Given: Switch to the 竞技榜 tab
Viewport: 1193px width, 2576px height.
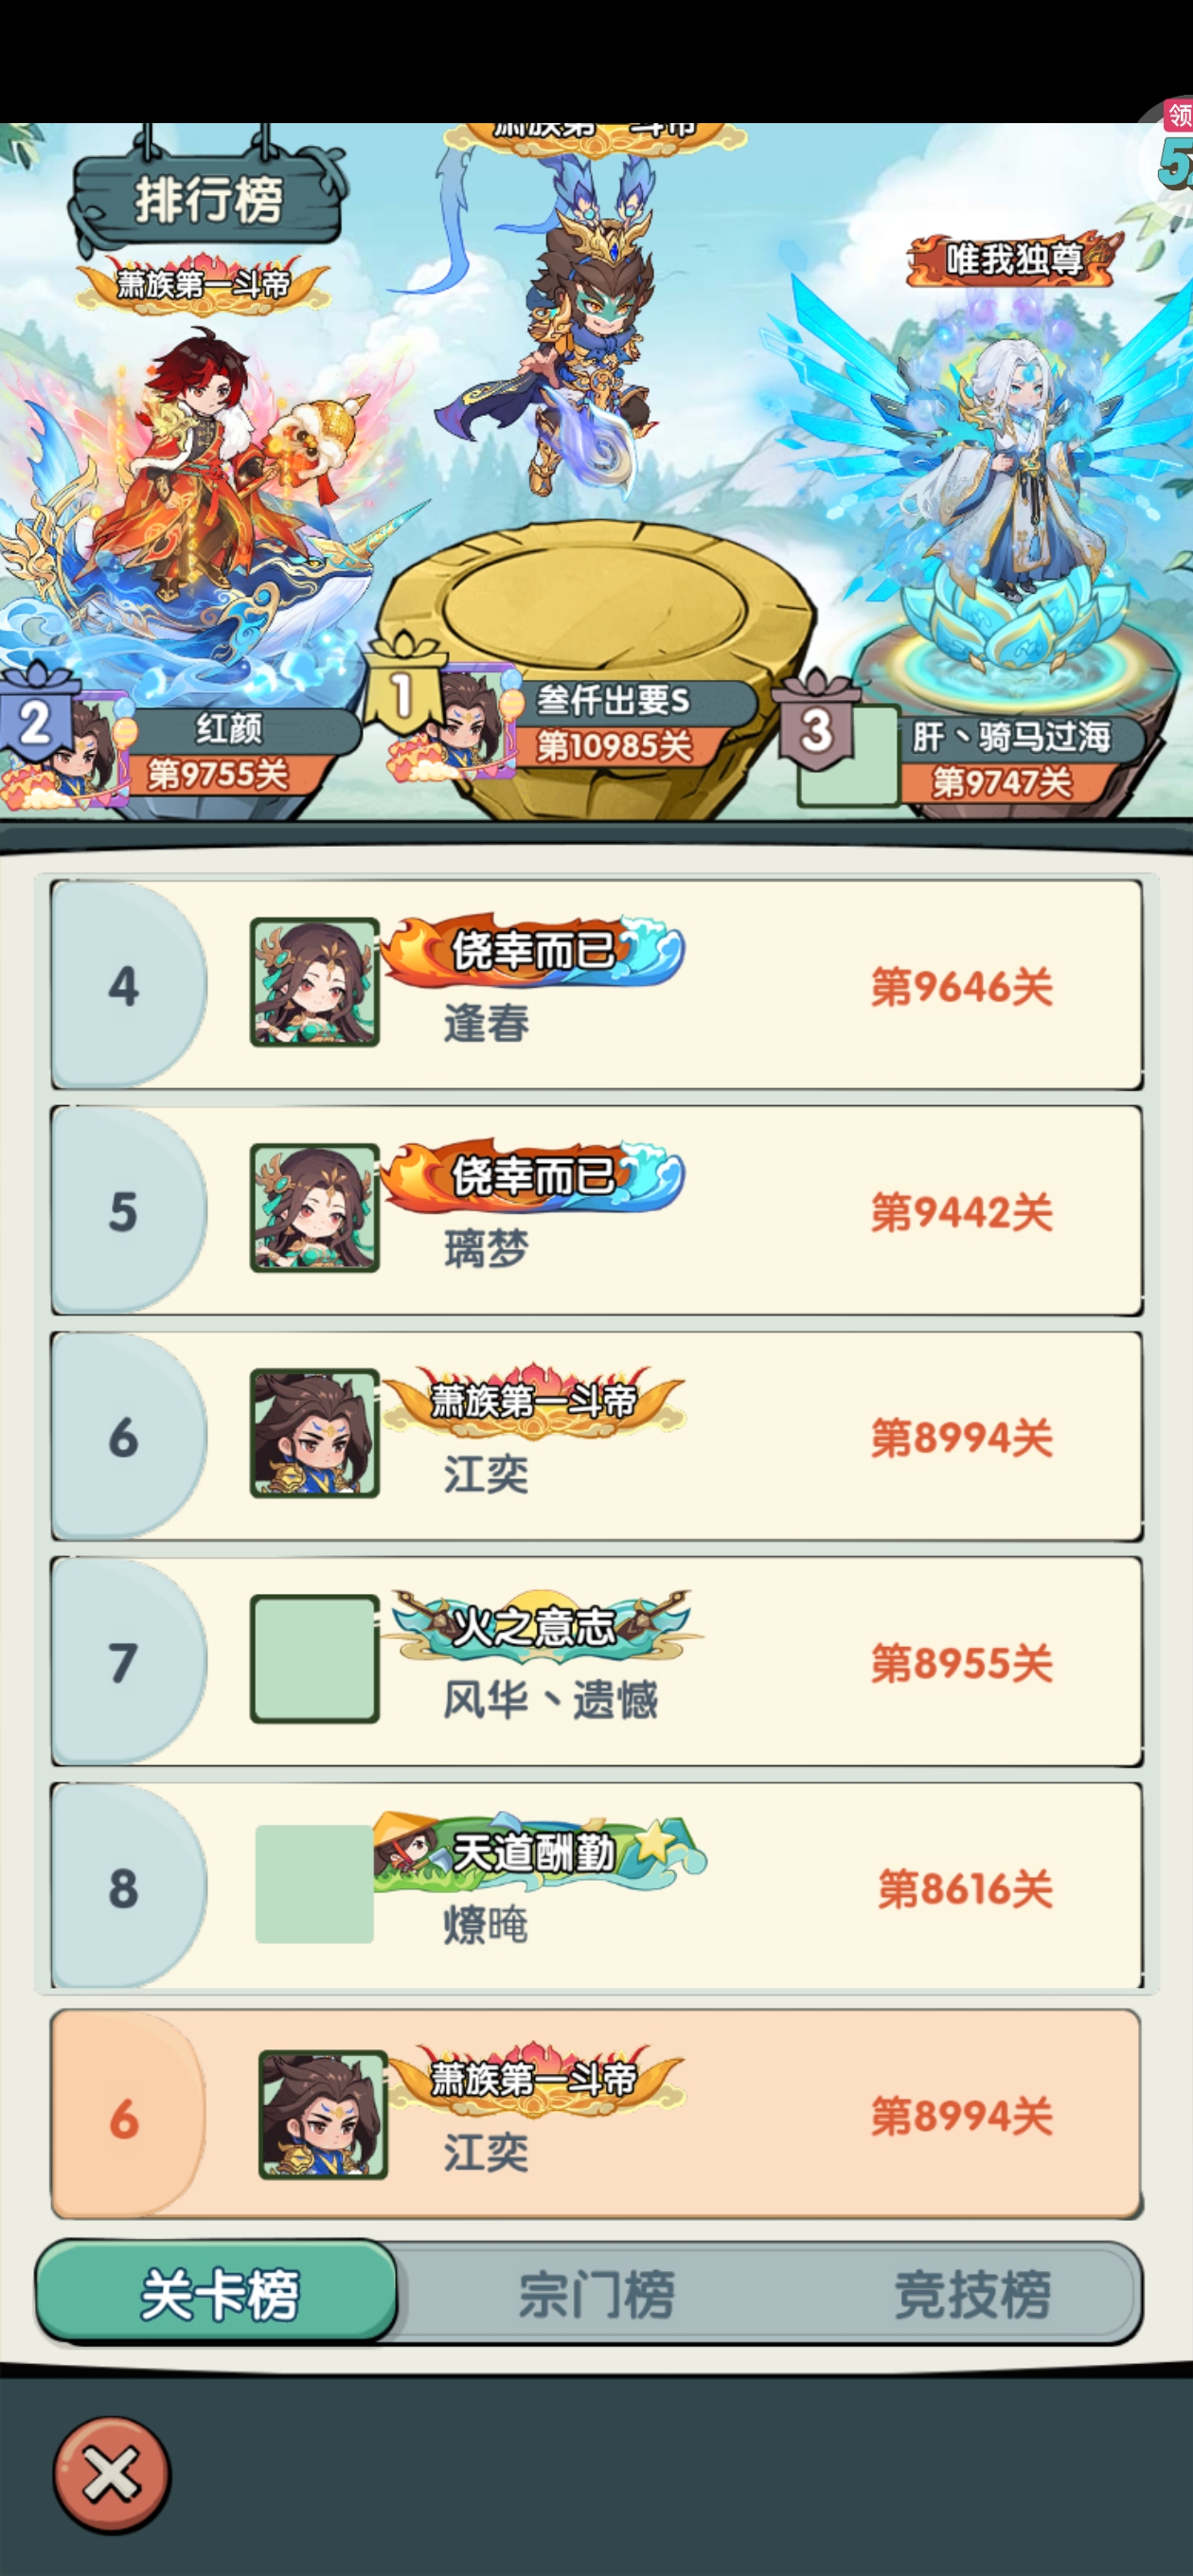Looking at the screenshot, I should [971, 2293].
